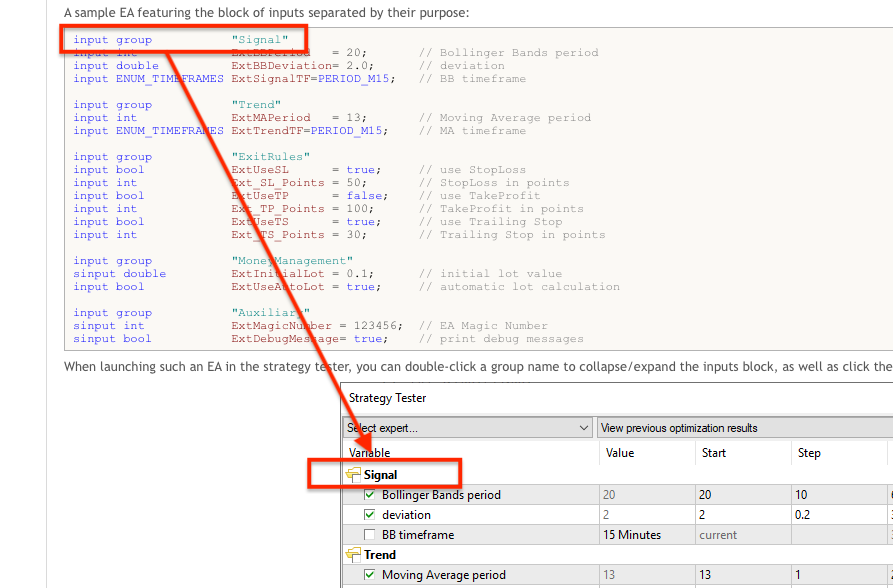Image resolution: width=893 pixels, height=588 pixels.
Task: Open the Select expert dropdown
Action: point(468,428)
